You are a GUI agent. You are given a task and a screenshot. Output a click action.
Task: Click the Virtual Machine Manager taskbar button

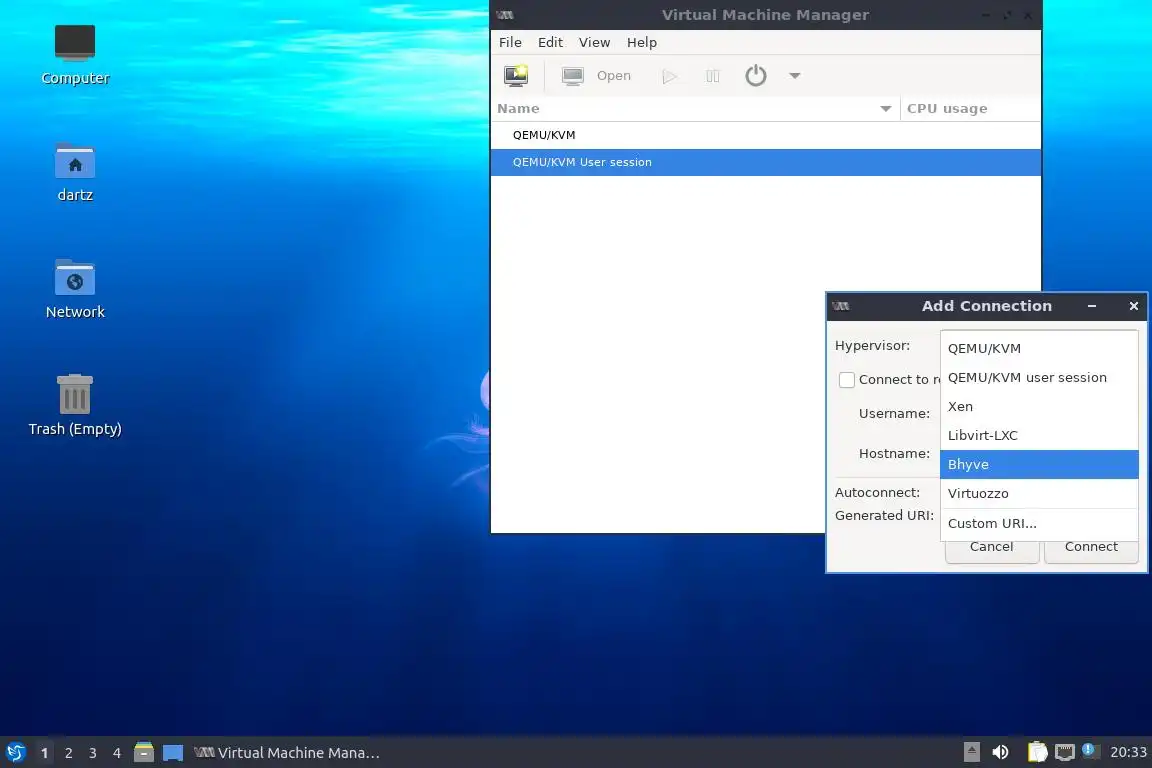coord(287,753)
